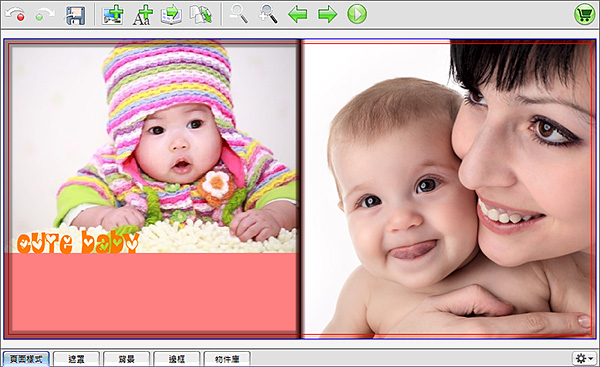Add a photo with the image plus icon
Screen dimensions: 600x367
pos(113,15)
